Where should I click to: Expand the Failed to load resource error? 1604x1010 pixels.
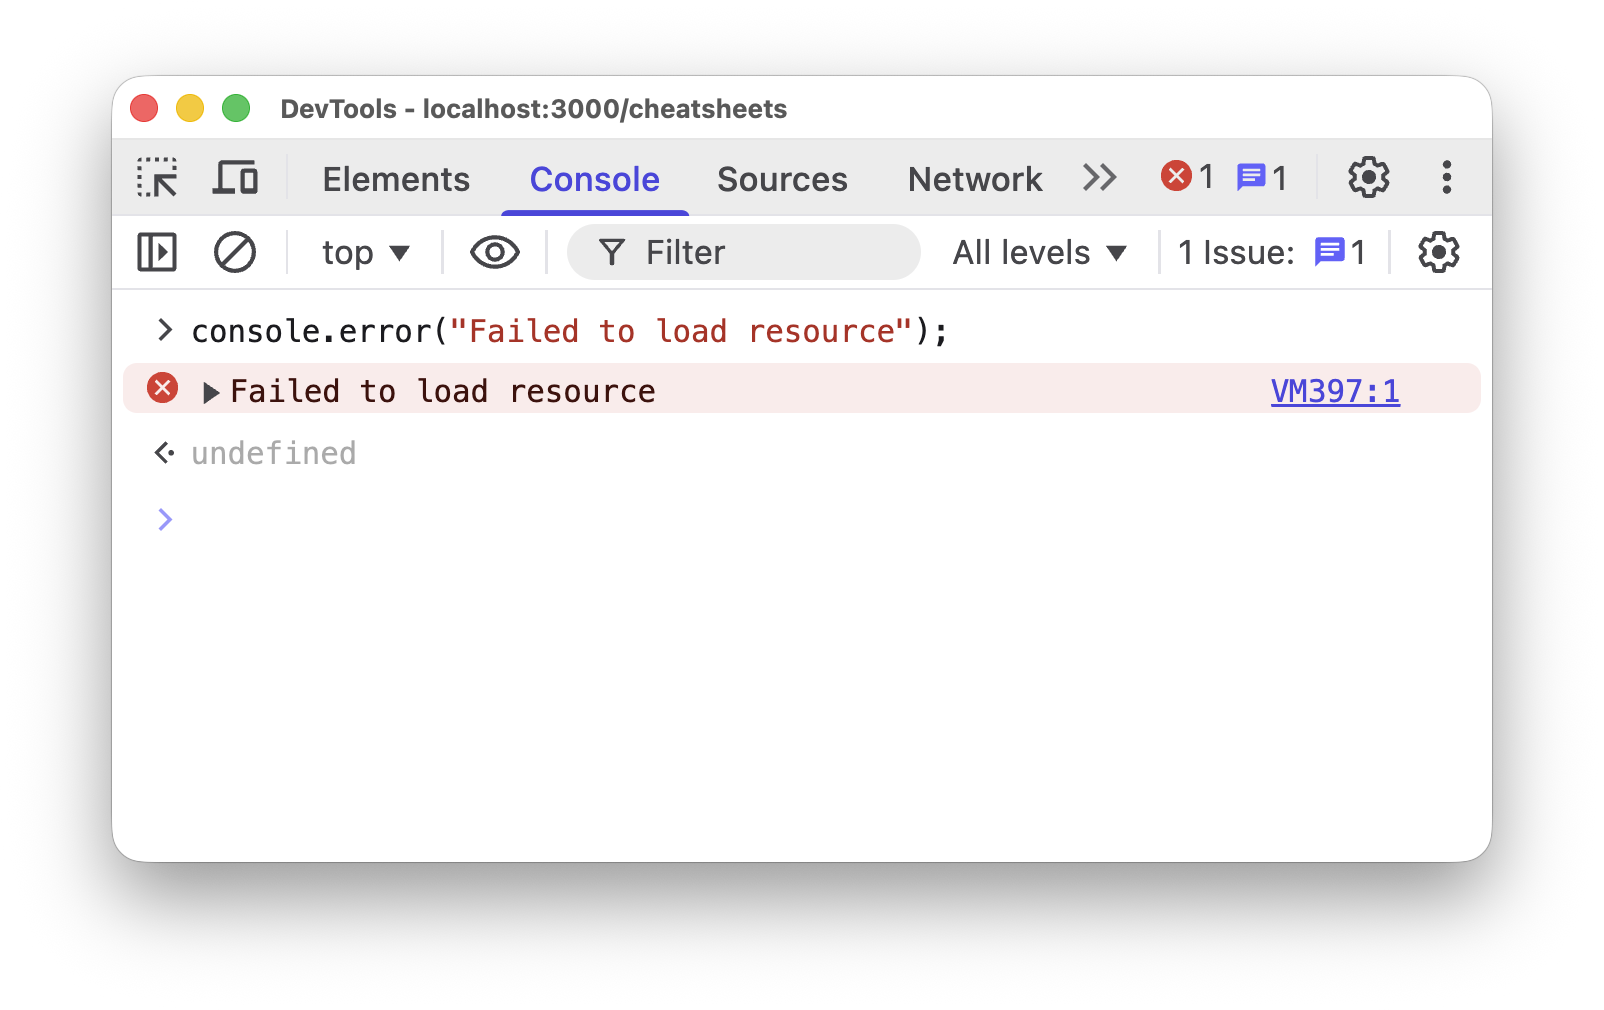coord(211,393)
